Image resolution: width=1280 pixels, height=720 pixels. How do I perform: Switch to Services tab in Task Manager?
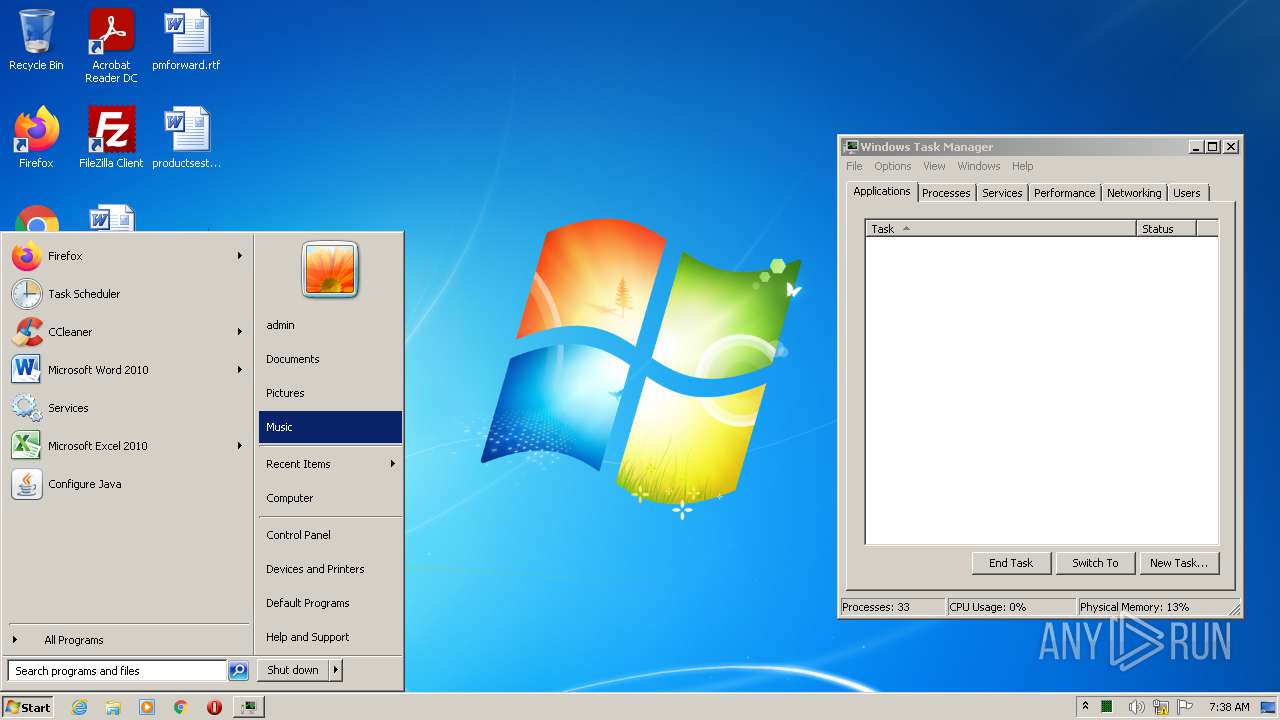click(x=1002, y=193)
